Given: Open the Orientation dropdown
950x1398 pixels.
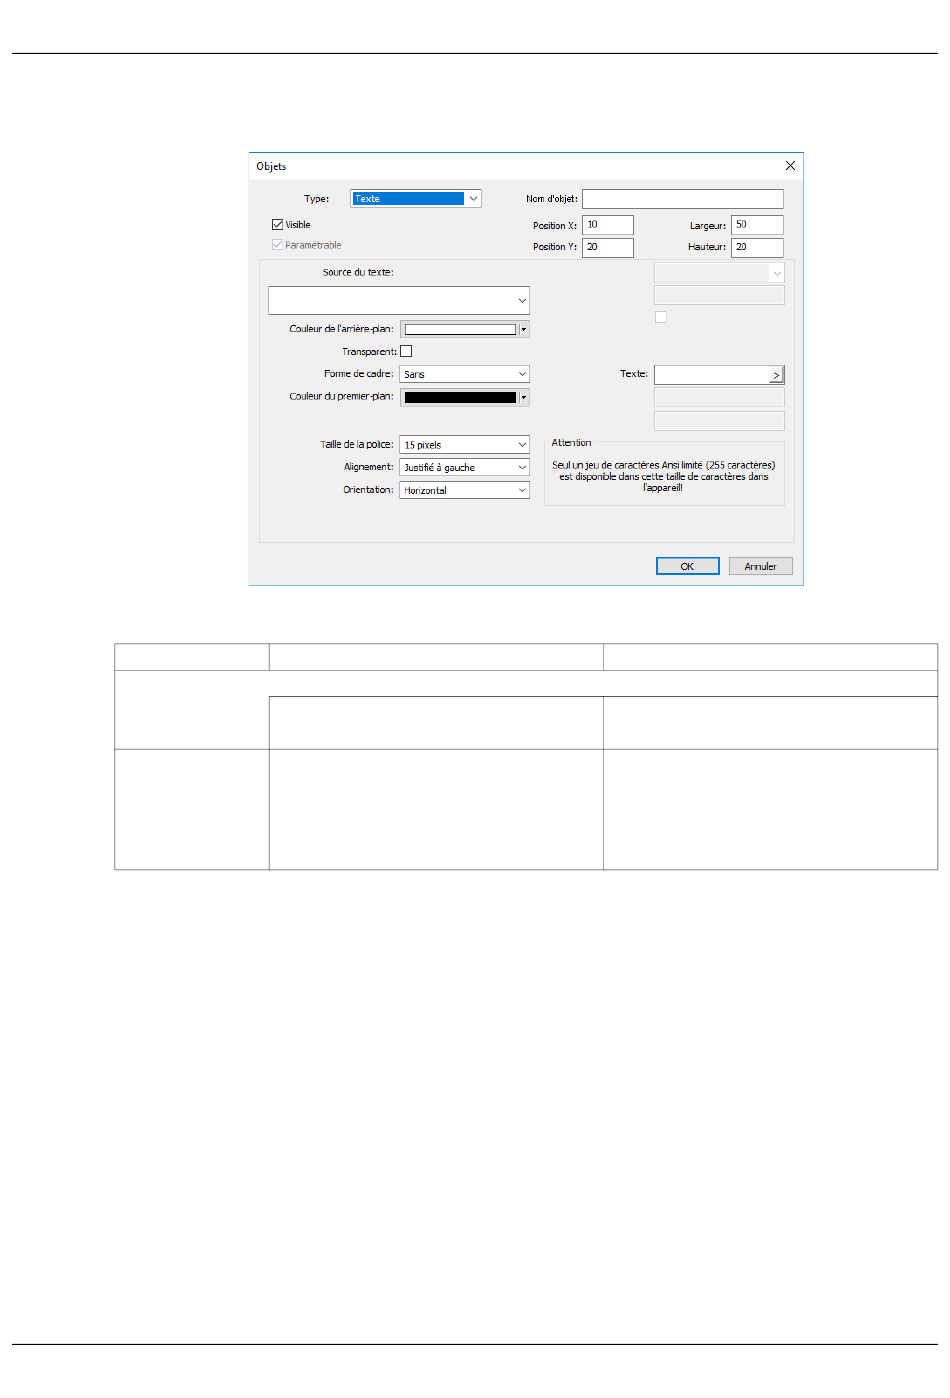Looking at the screenshot, I should (465, 490).
